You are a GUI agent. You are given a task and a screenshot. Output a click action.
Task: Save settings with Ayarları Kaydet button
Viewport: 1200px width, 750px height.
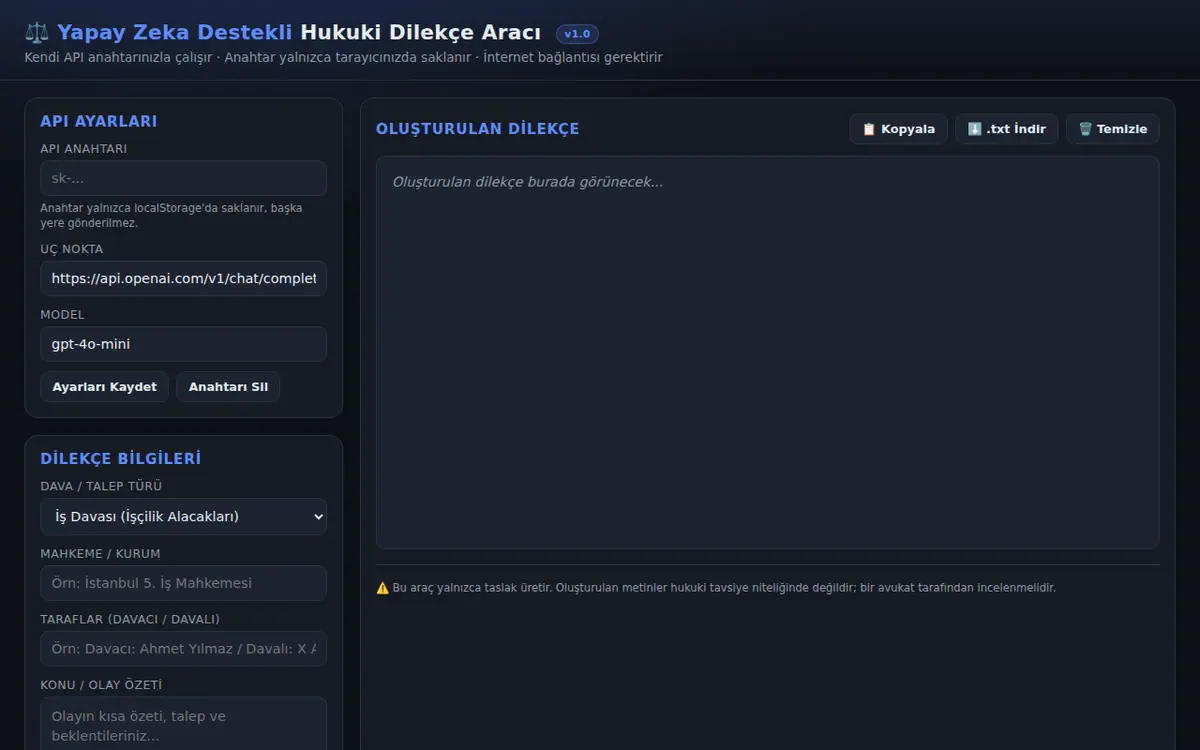[x=104, y=387]
